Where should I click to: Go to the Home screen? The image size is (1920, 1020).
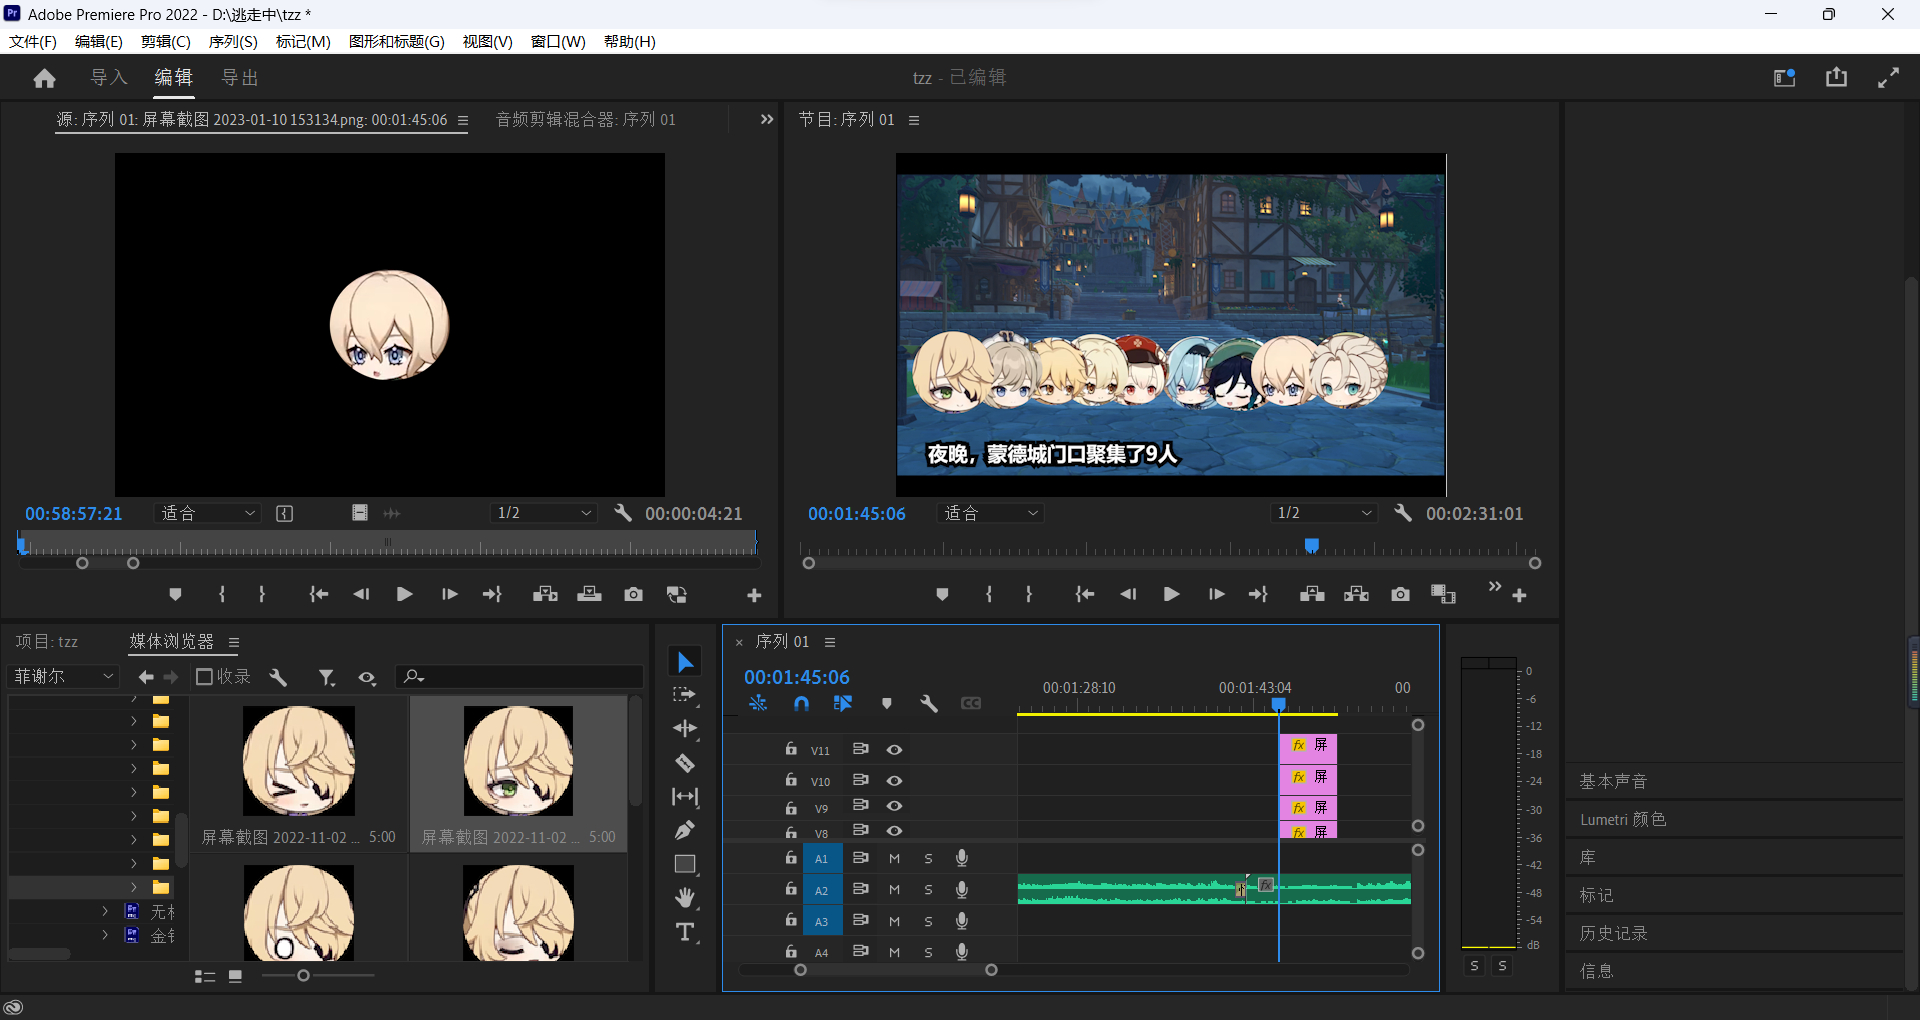pyautogui.click(x=44, y=78)
